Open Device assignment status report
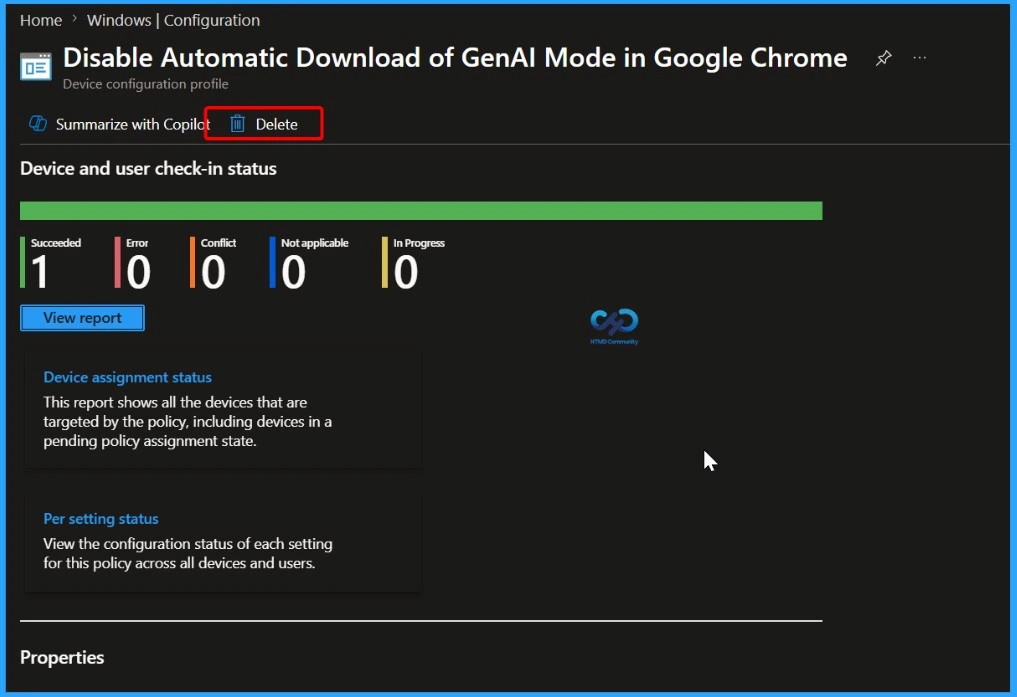Image resolution: width=1017 pixels, height=697 pixels. click(x=127, y=377)
